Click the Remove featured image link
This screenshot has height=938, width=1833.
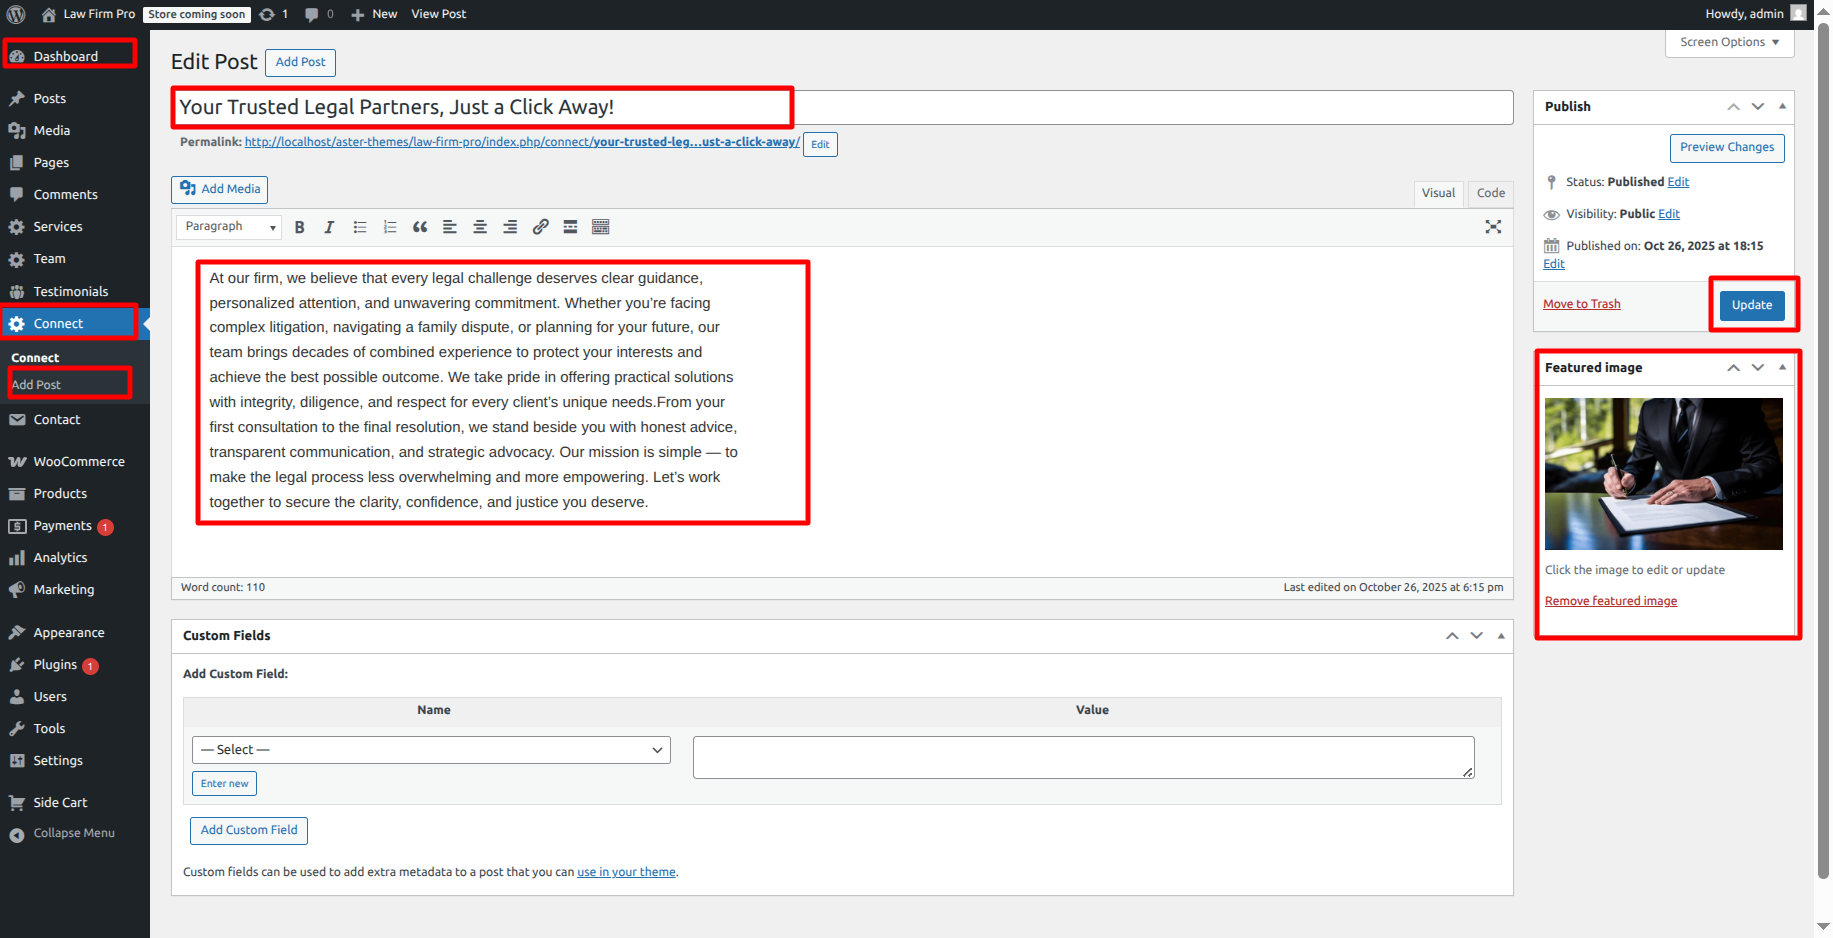(1610, 601)
